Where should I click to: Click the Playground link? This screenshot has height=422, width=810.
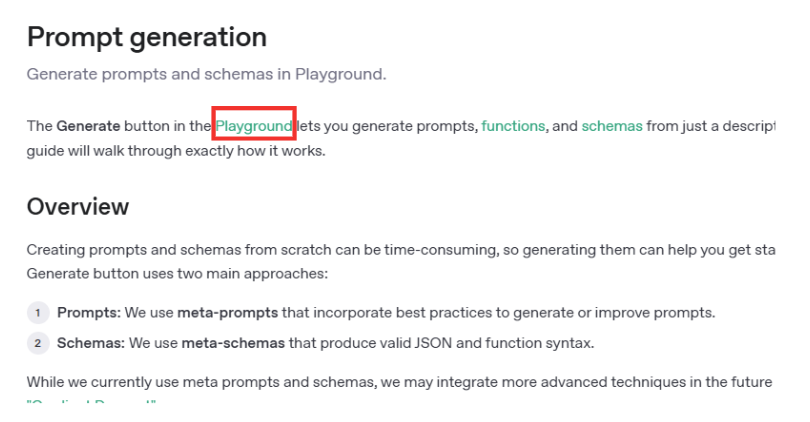point(254,126)
